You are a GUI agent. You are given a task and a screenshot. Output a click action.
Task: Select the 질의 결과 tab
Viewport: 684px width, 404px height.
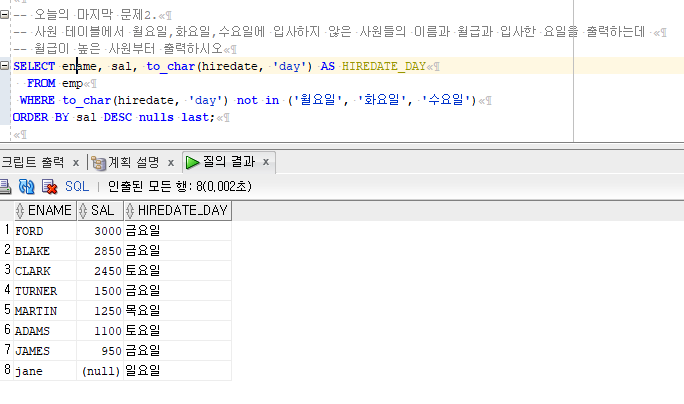(229, 162)
